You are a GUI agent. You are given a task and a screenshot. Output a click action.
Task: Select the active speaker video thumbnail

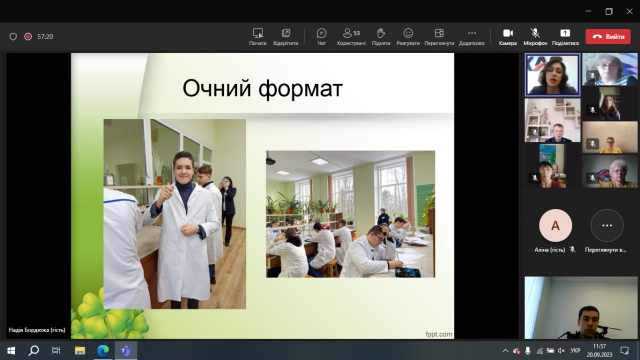tap(552, 75)
